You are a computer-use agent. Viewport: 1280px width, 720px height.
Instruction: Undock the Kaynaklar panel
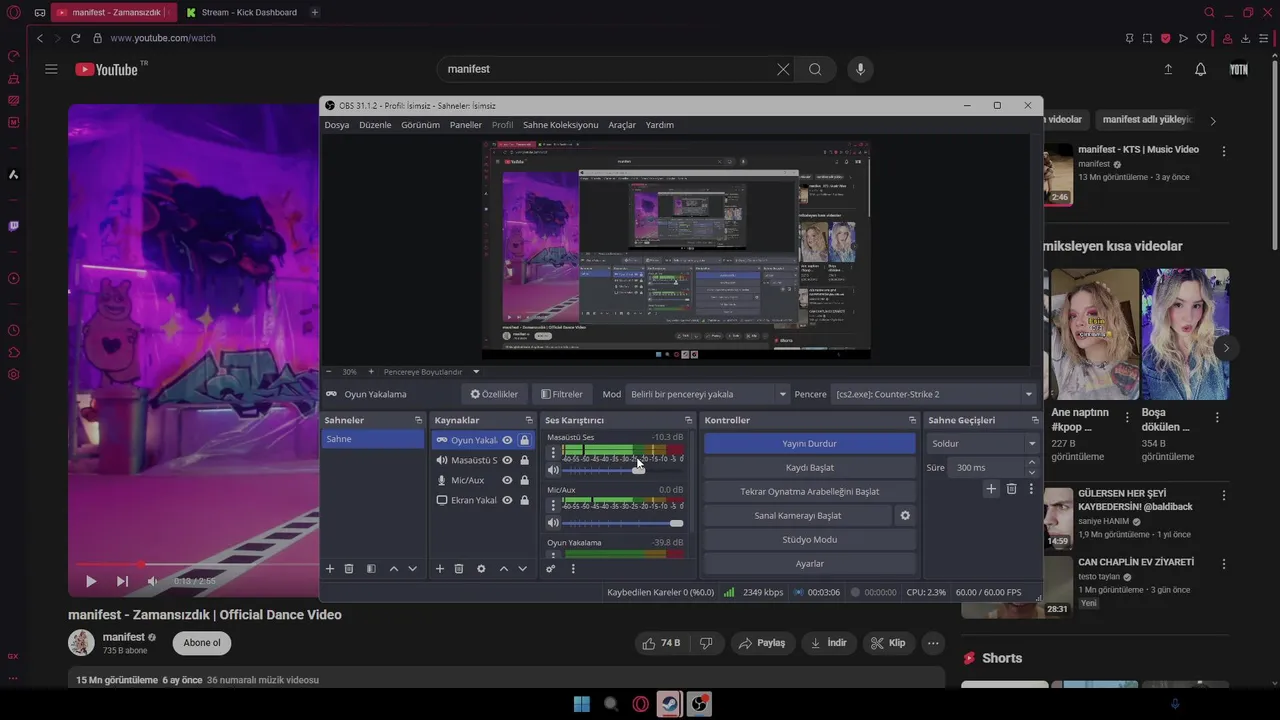click(x=529, y=420)
